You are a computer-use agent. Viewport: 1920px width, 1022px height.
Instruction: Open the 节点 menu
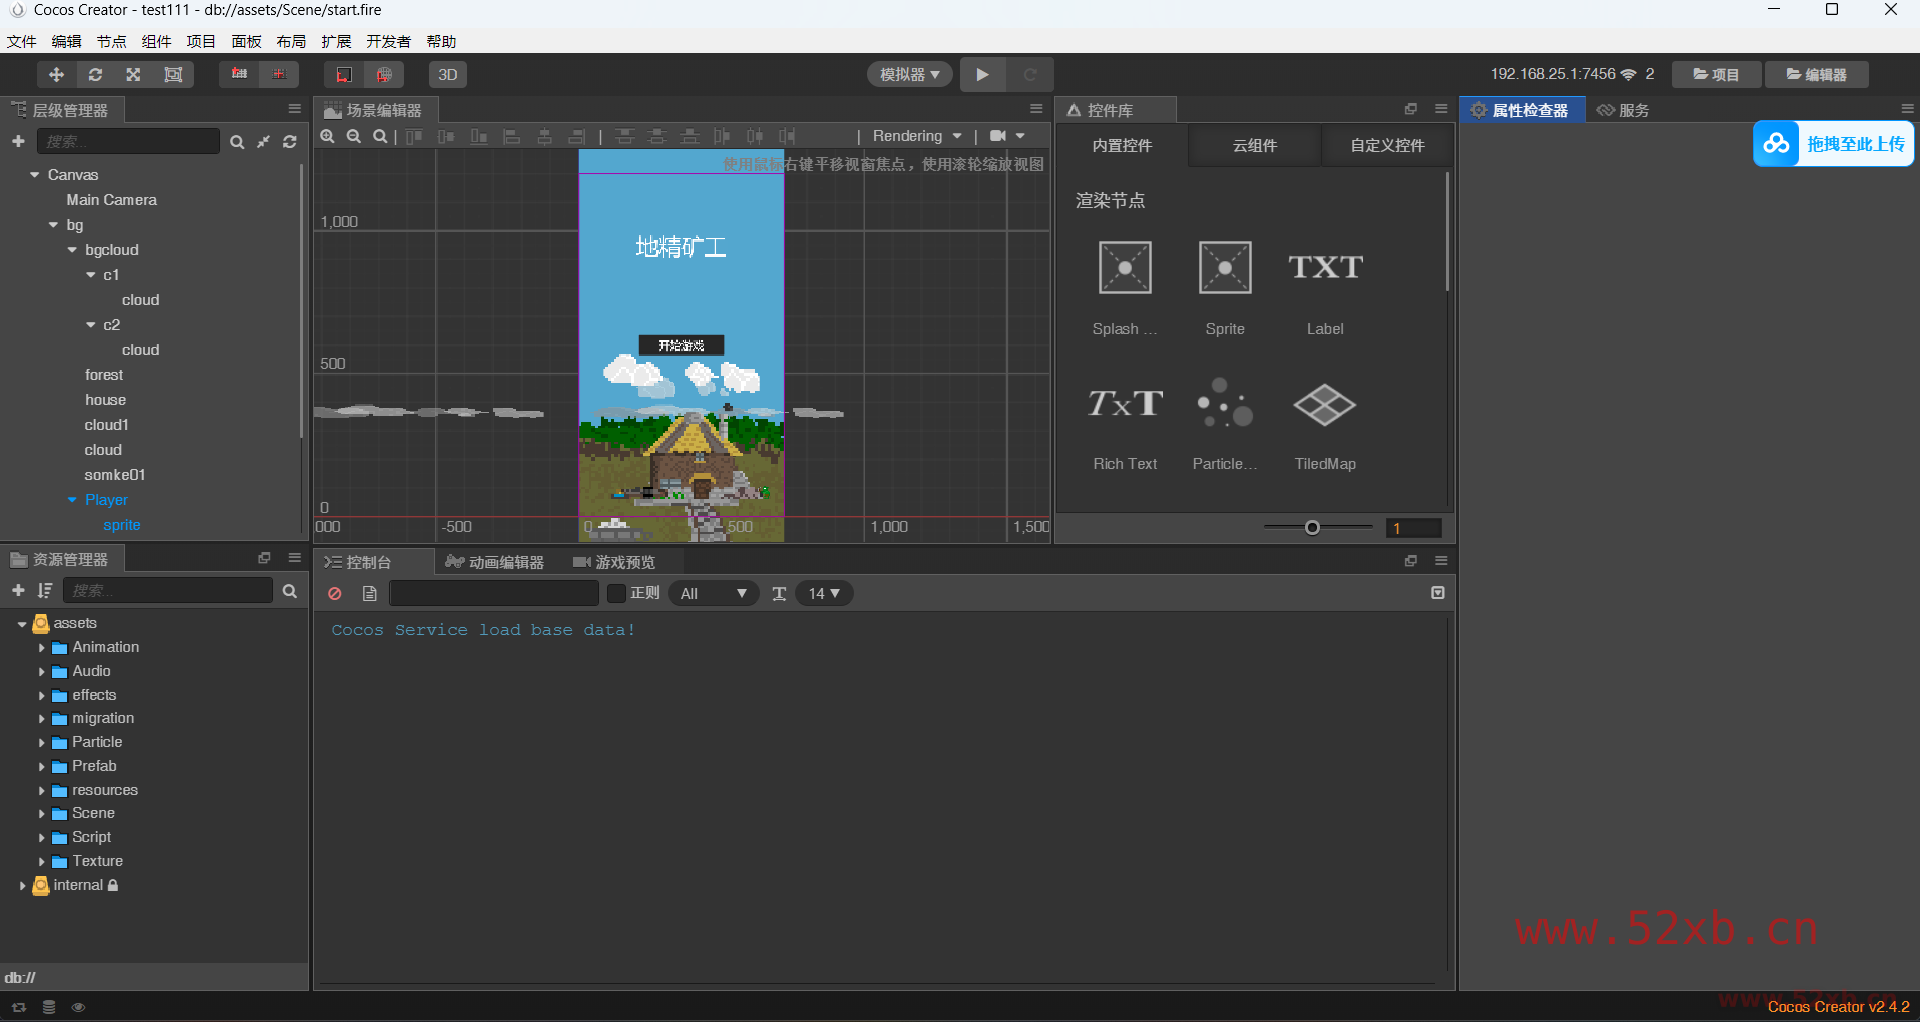111,41
